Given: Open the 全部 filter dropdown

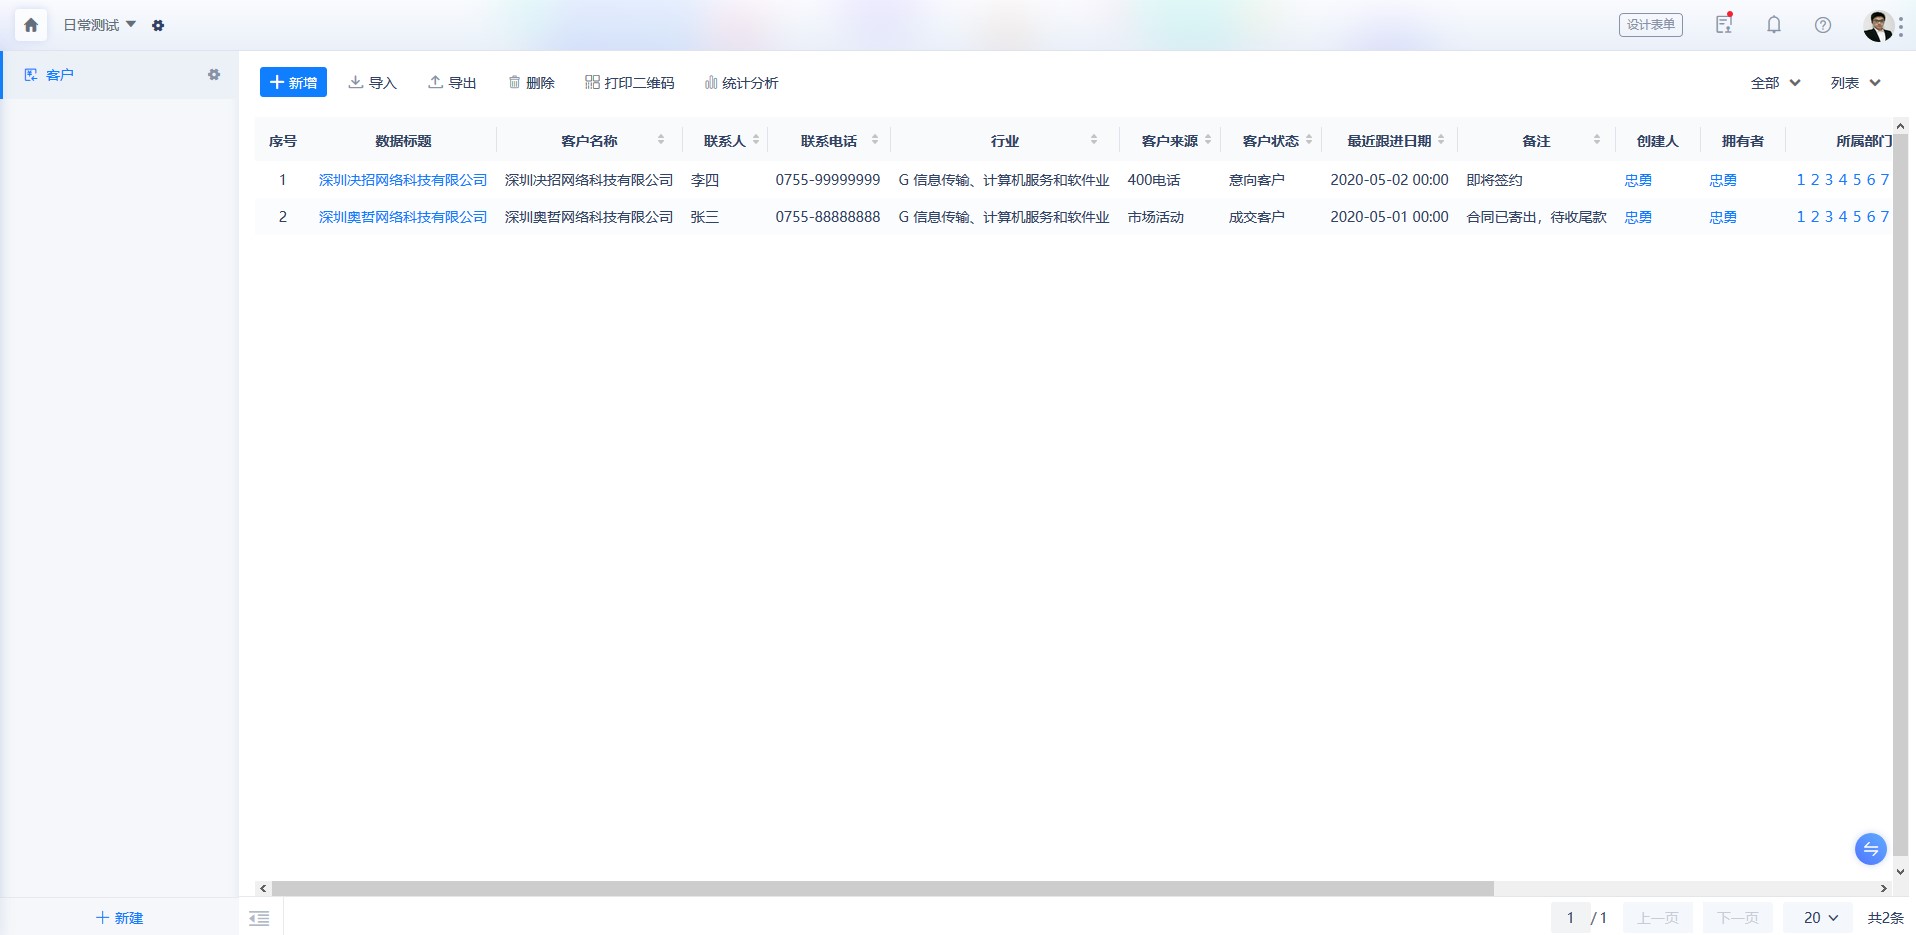Looking at the screenshot, I should coord(1776,83).
